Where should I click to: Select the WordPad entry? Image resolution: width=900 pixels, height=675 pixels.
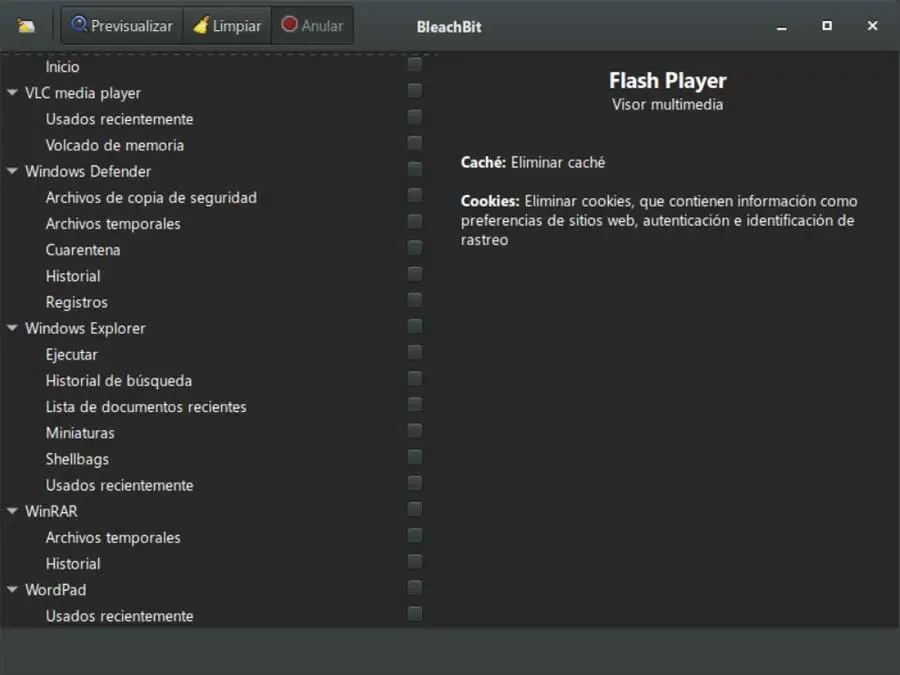pyautogui.click(x=56, y=590)
